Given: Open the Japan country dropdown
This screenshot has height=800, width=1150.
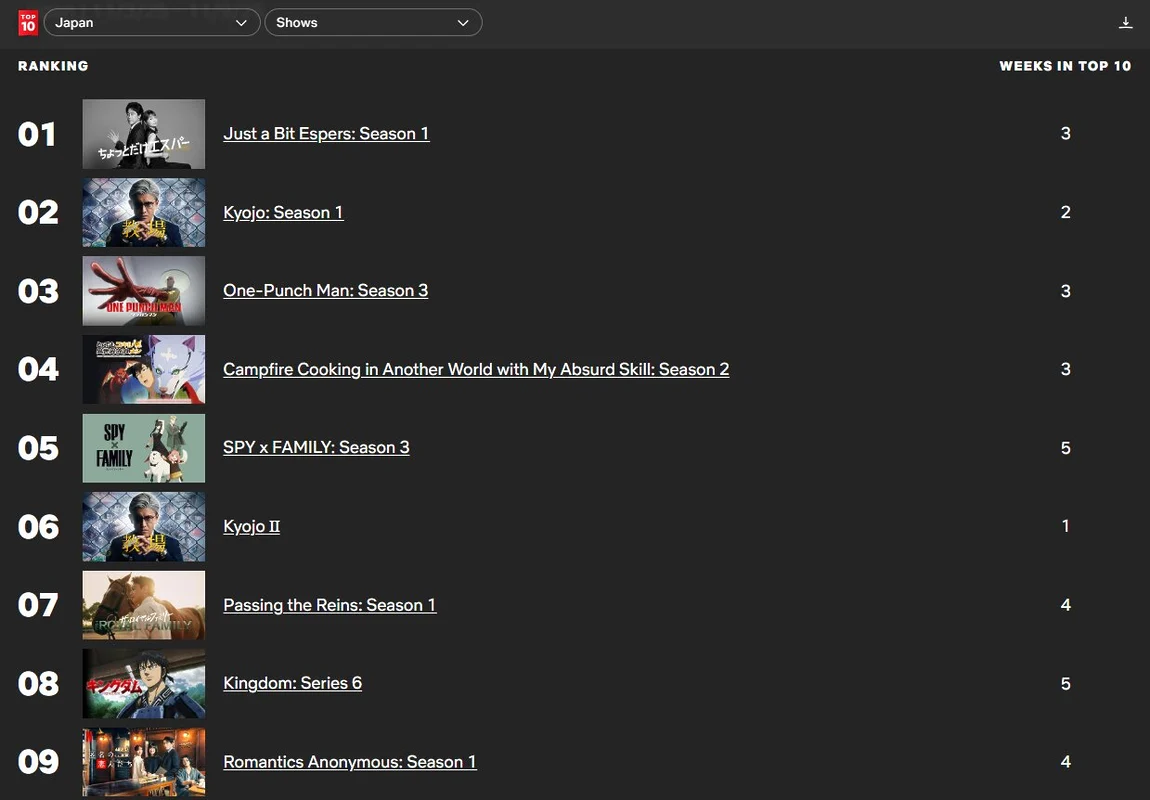Looking at the screenshot, I should [152, 22].
